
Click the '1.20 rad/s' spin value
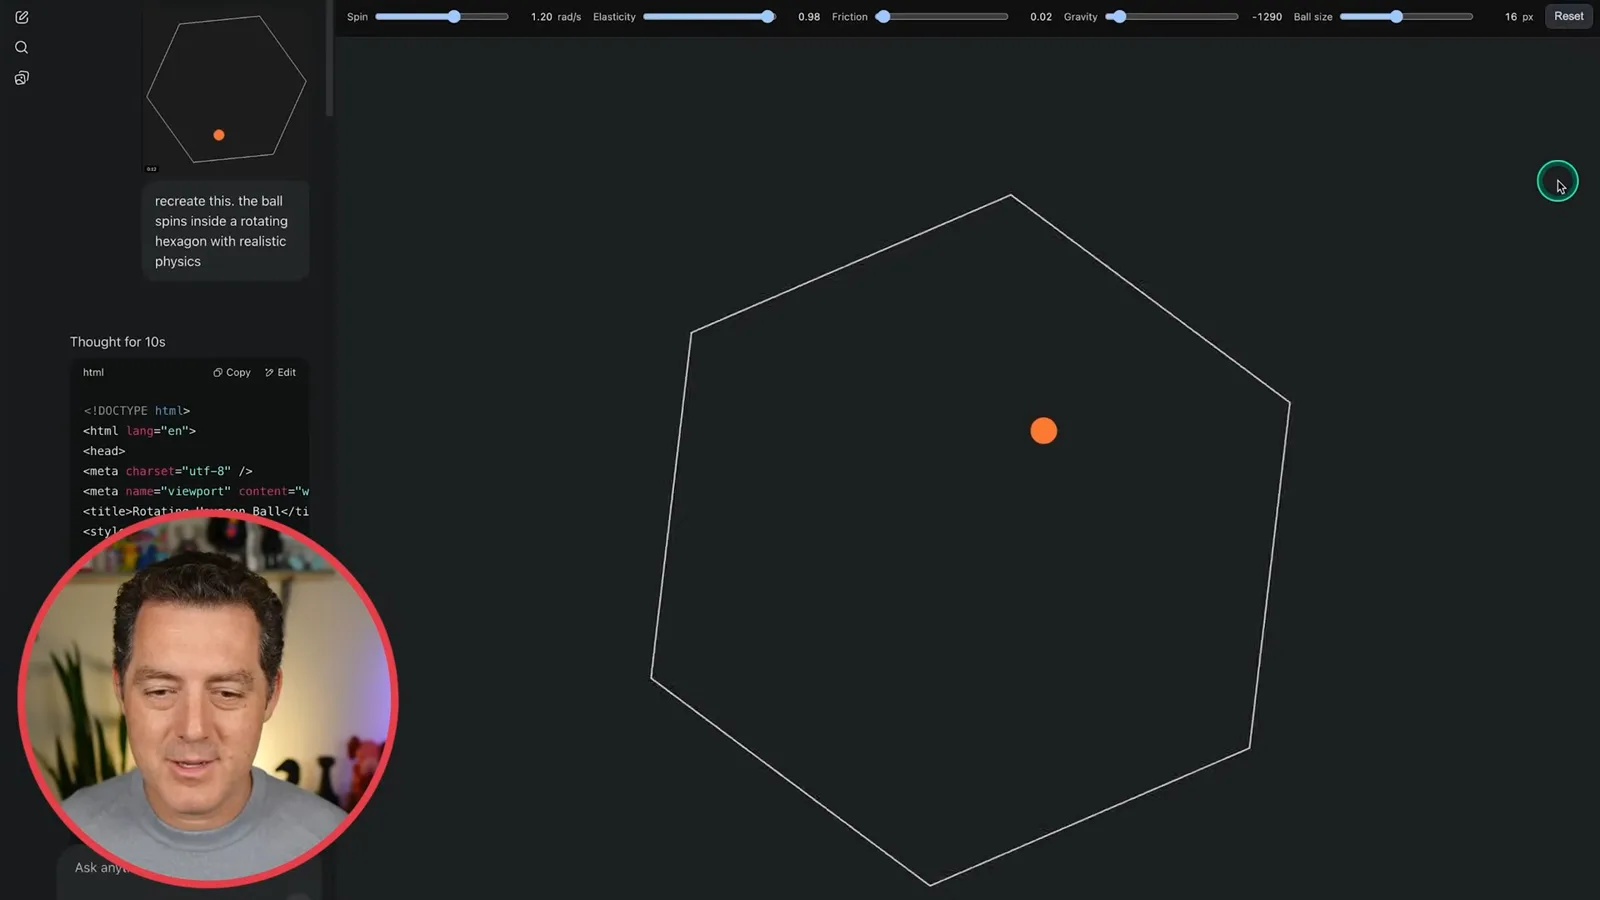tap(556, 17)
